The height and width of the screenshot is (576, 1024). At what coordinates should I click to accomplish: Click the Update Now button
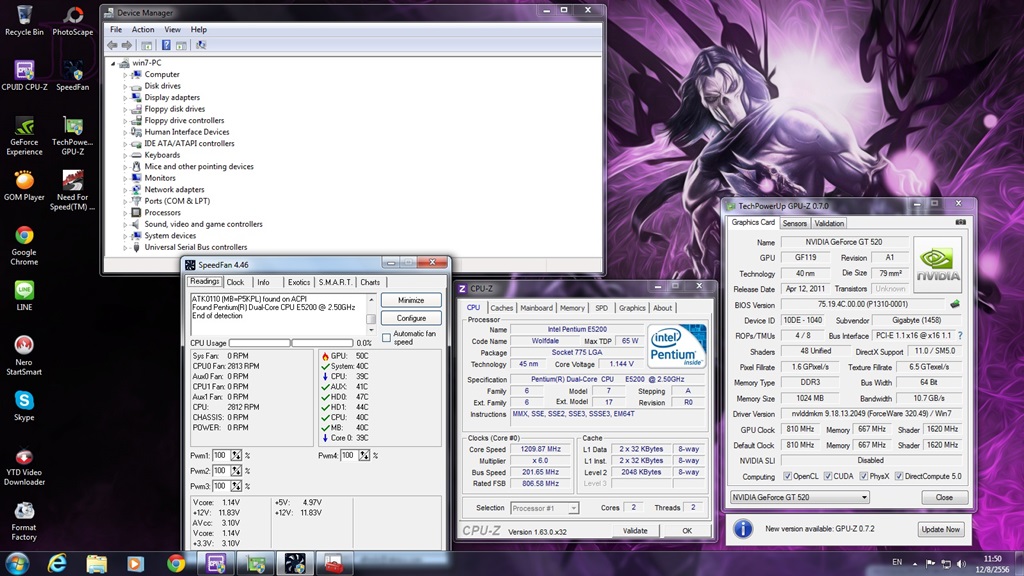(x=939, y=529)
